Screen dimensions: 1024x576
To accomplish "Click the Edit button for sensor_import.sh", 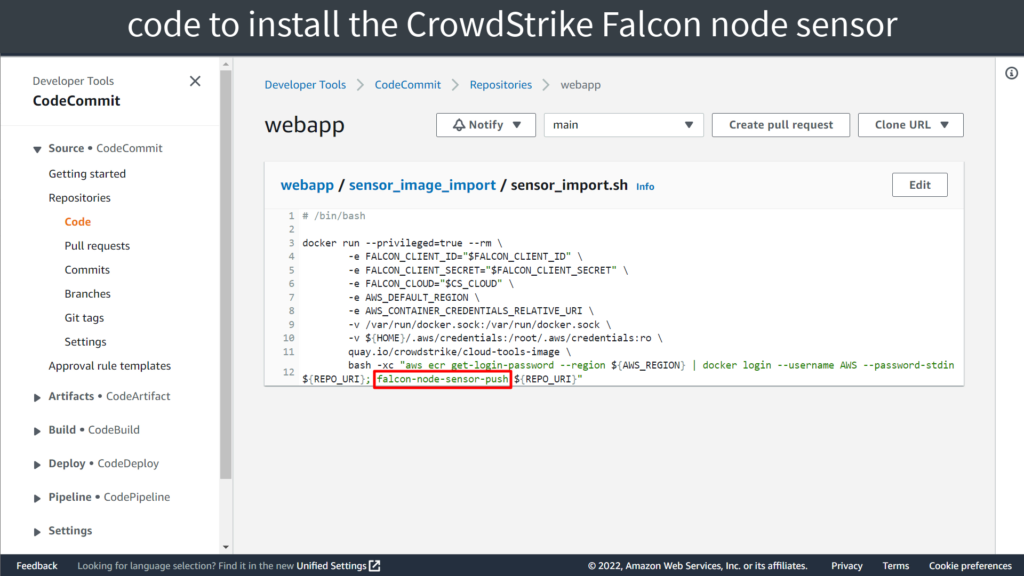I will point(920,185).
